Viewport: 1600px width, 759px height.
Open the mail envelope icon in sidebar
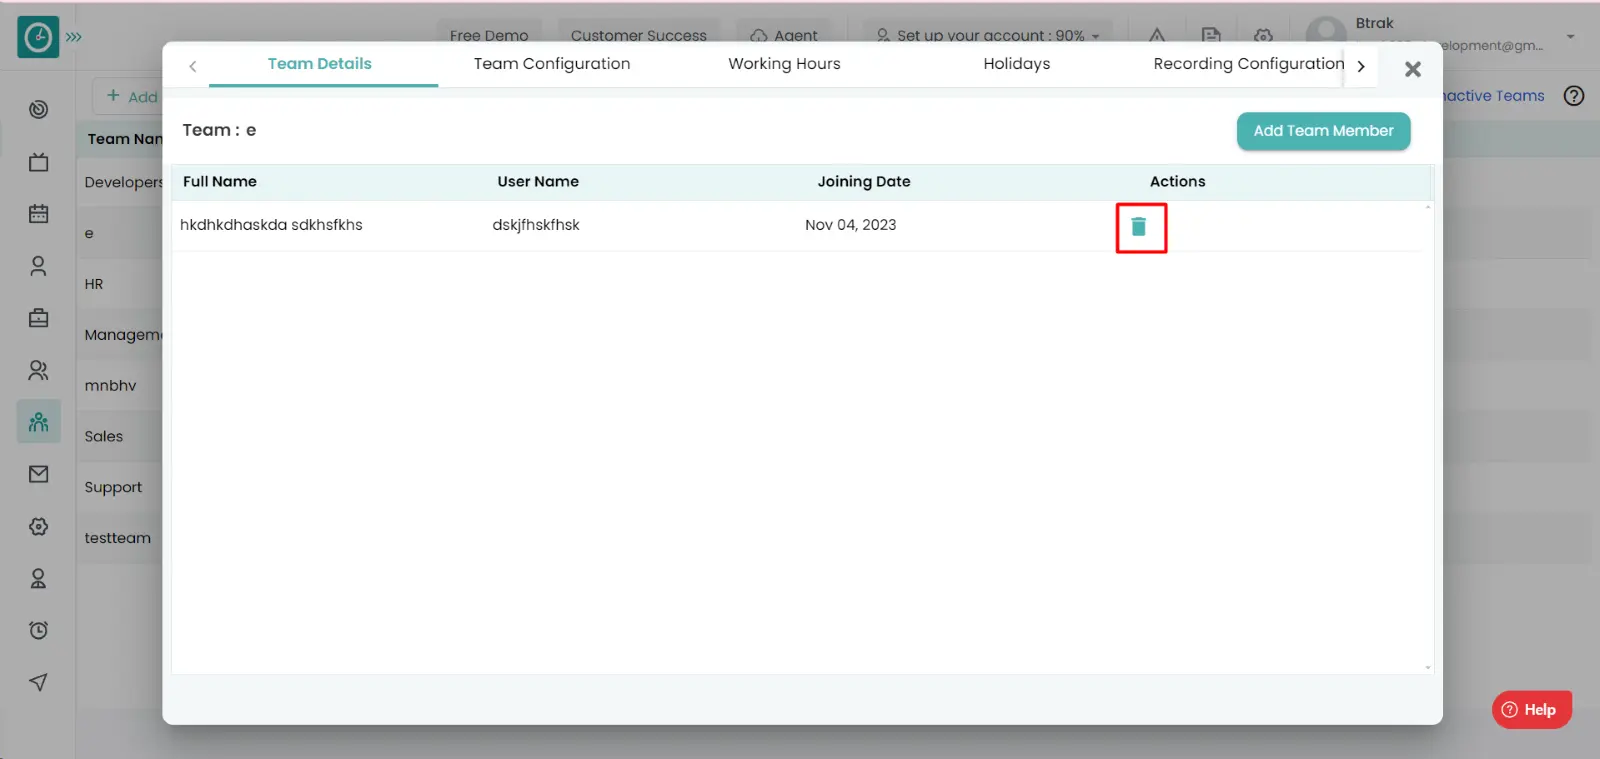[x=39, y=474]
